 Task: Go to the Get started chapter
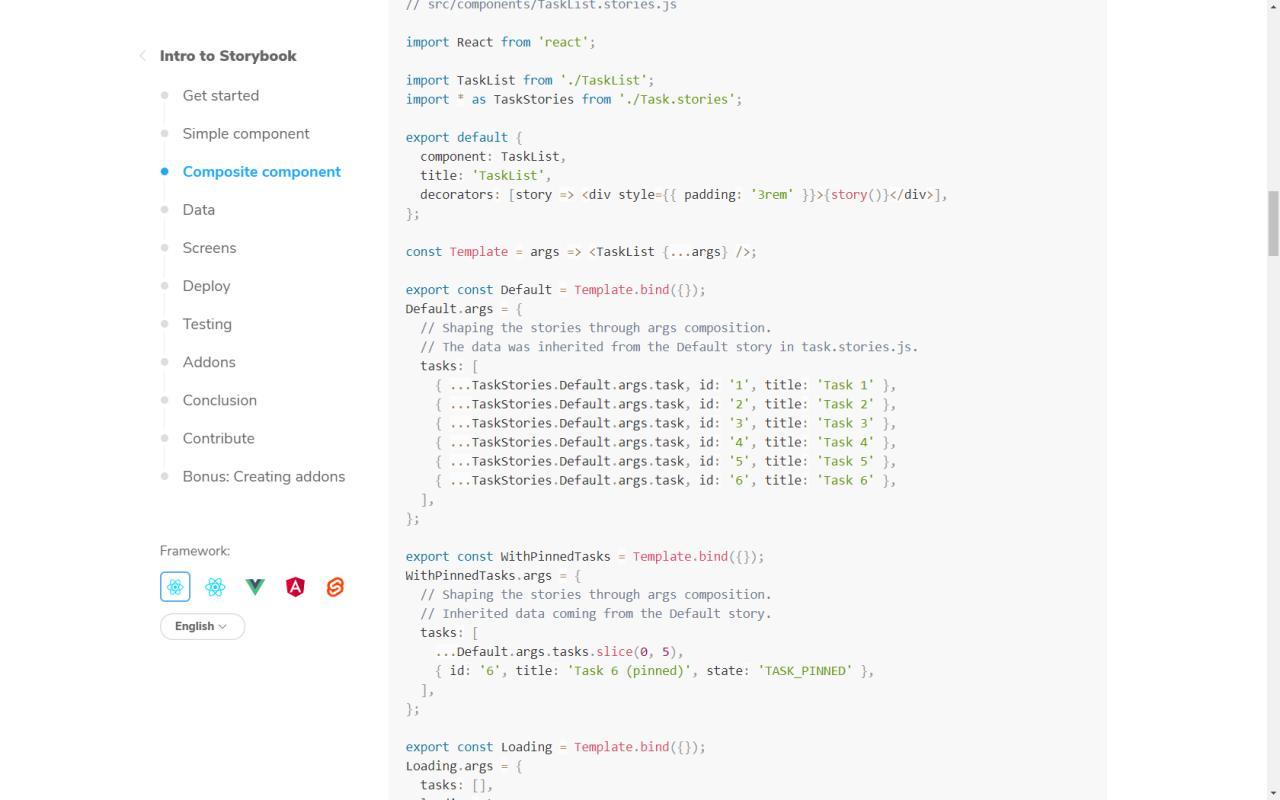click(220, 96)
